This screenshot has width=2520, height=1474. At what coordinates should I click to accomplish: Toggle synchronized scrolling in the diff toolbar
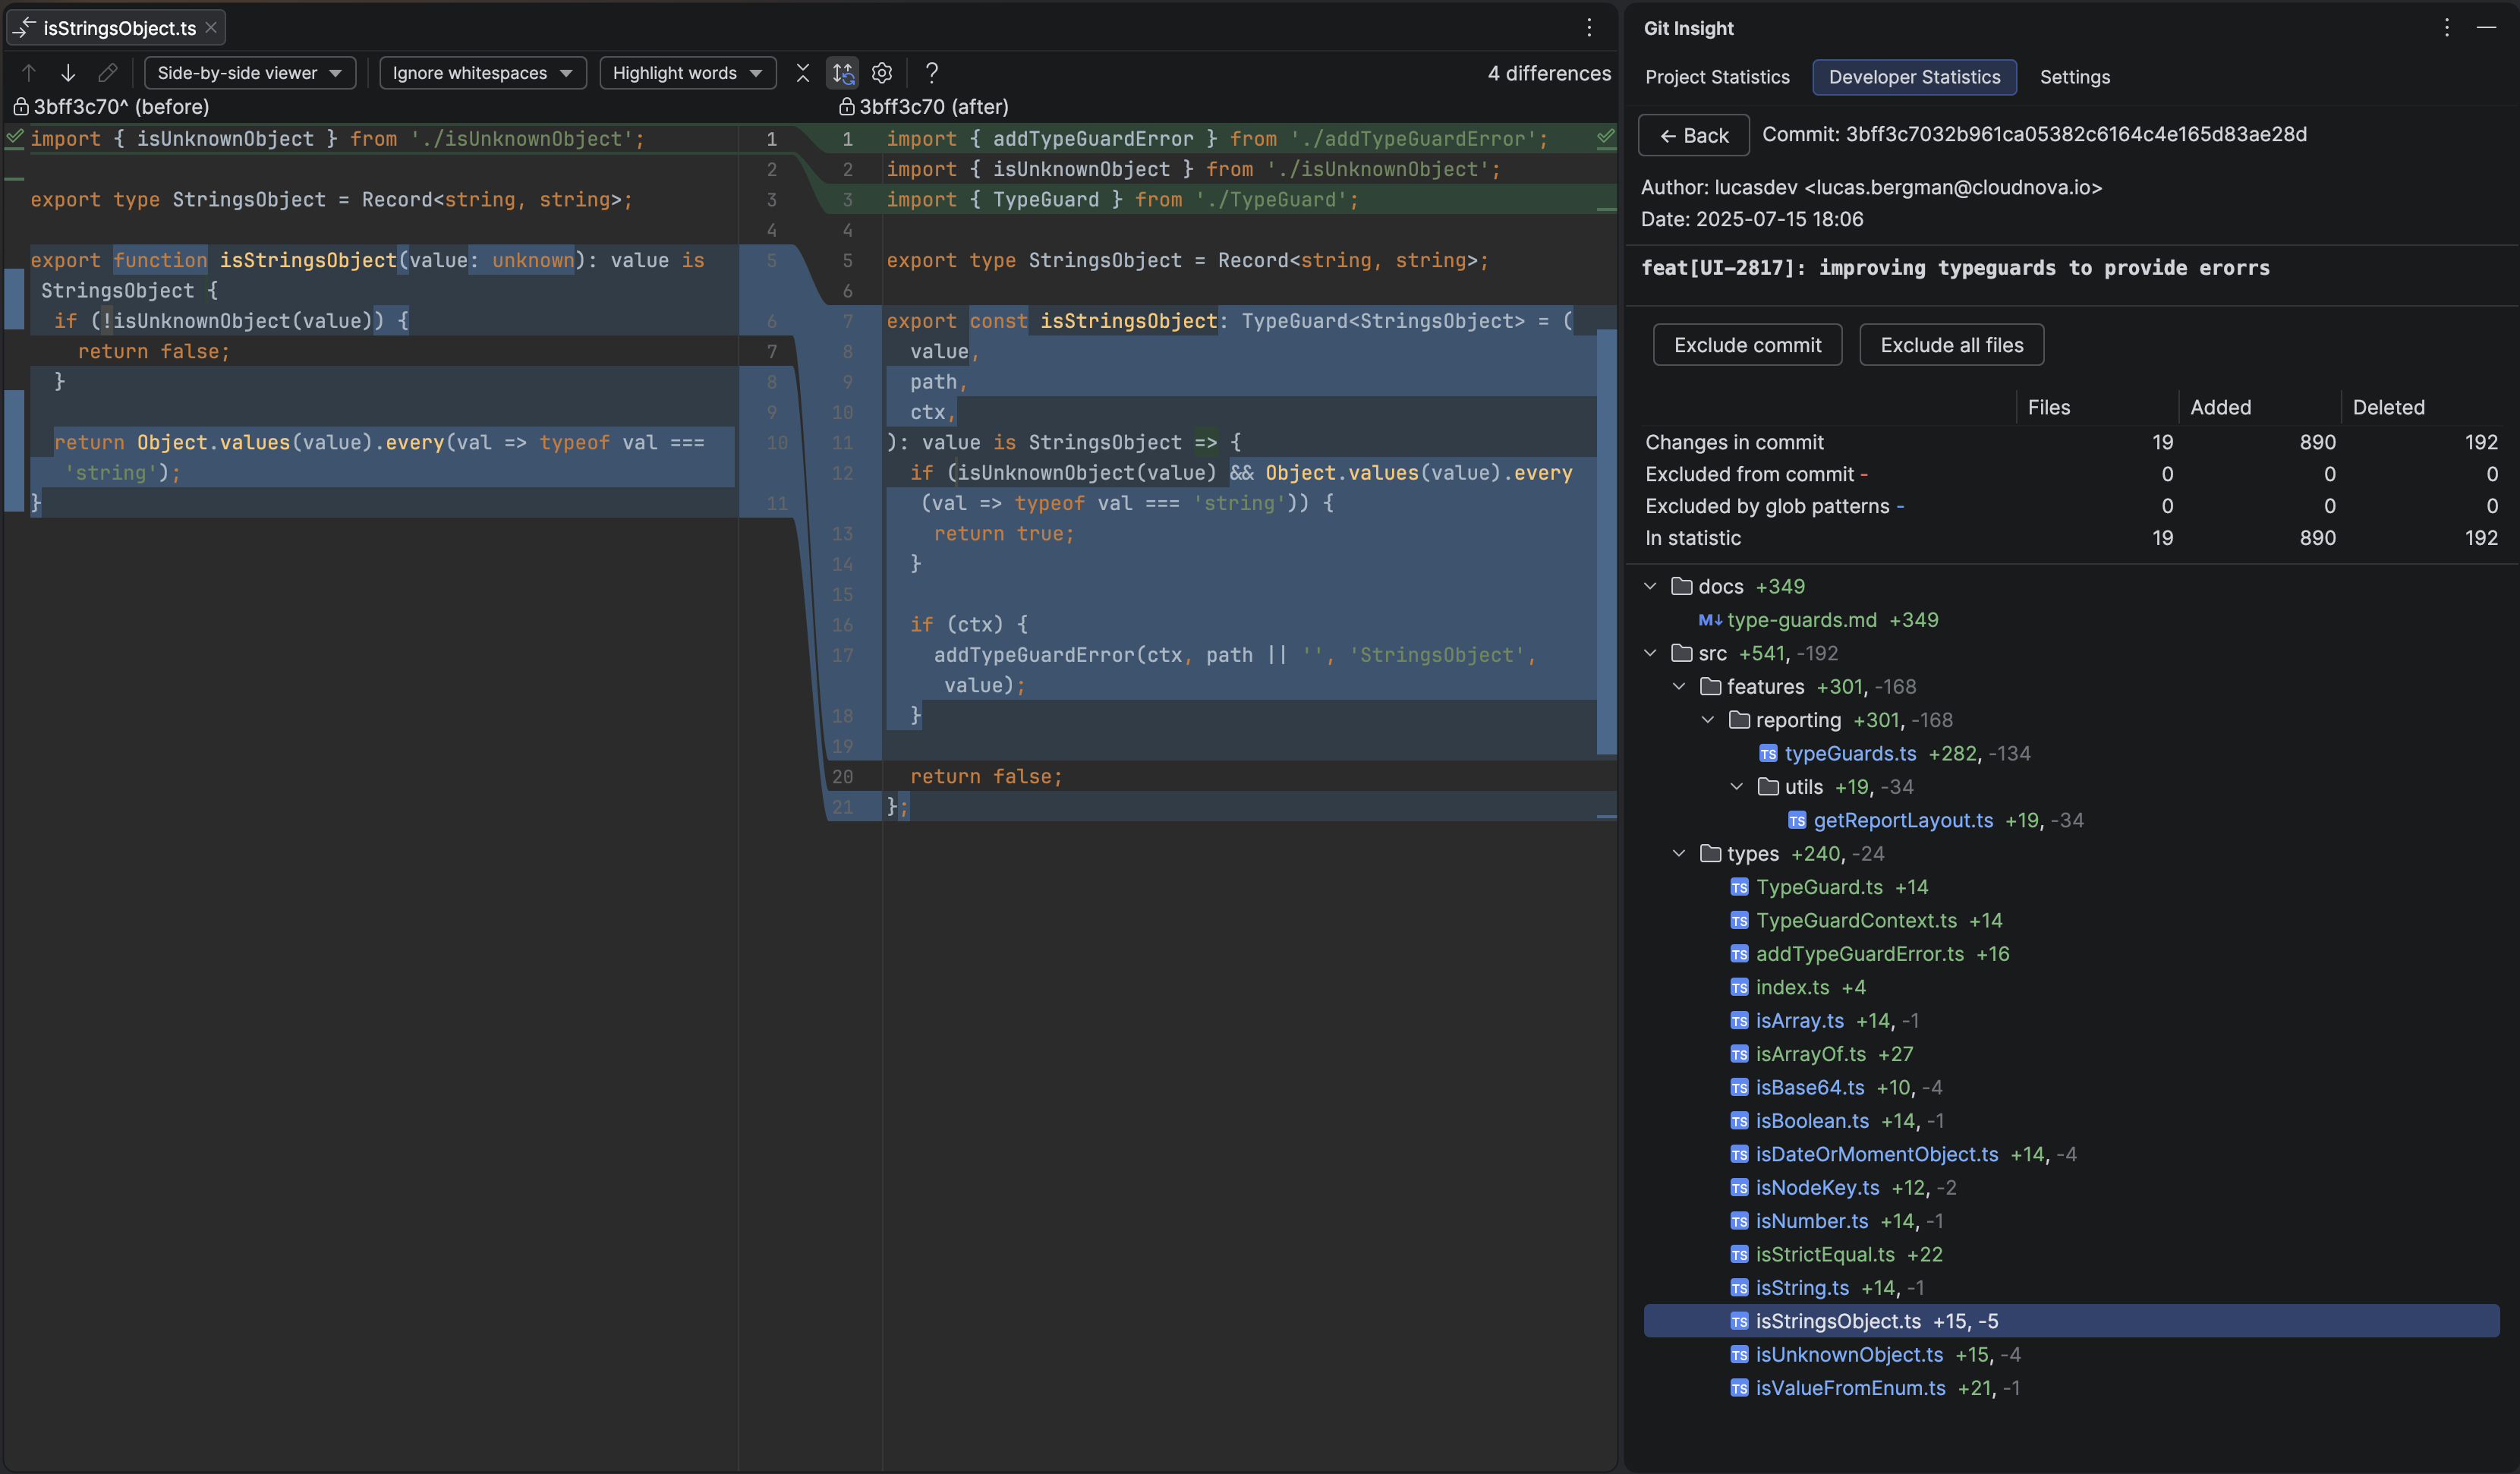[x=842, y=72]
